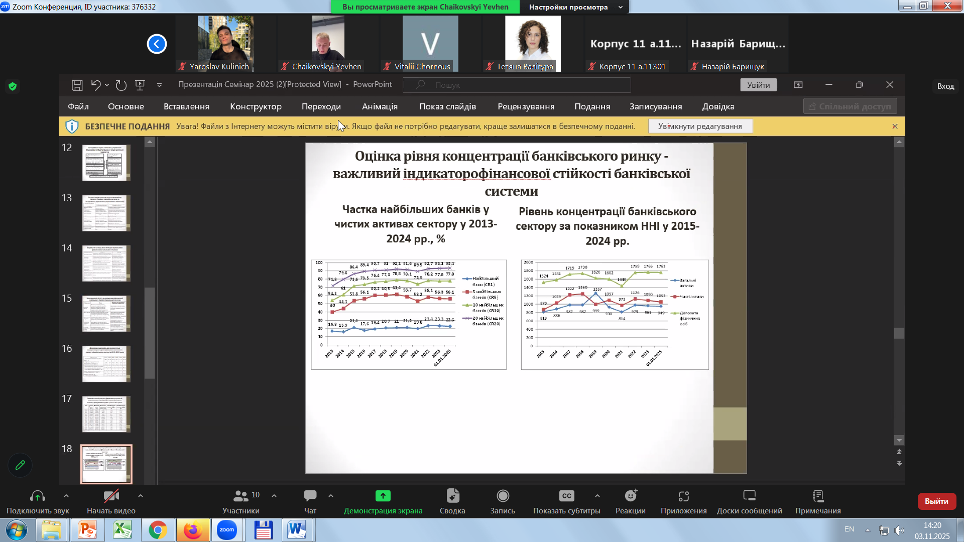Start recording with the Запись icon

pyautogui.click(x=502, y=495)
